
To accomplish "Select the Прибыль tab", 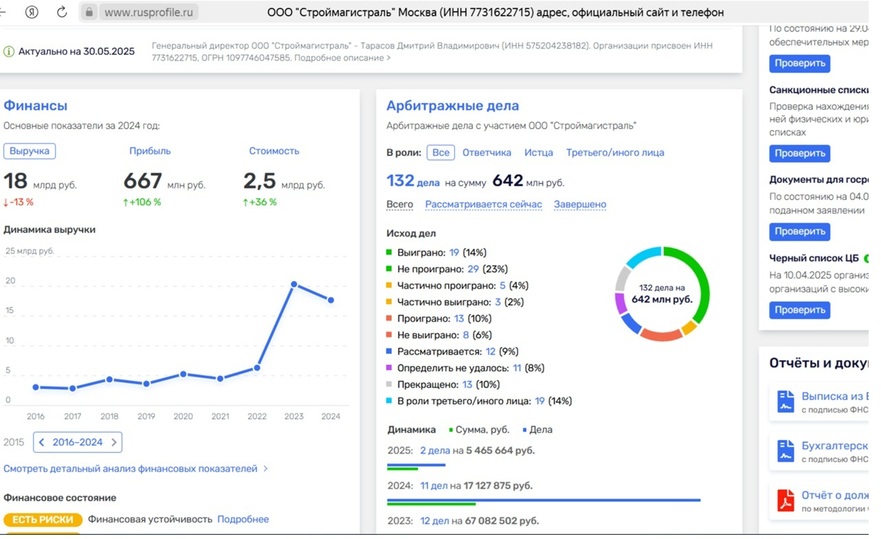I will click(149, 151).
